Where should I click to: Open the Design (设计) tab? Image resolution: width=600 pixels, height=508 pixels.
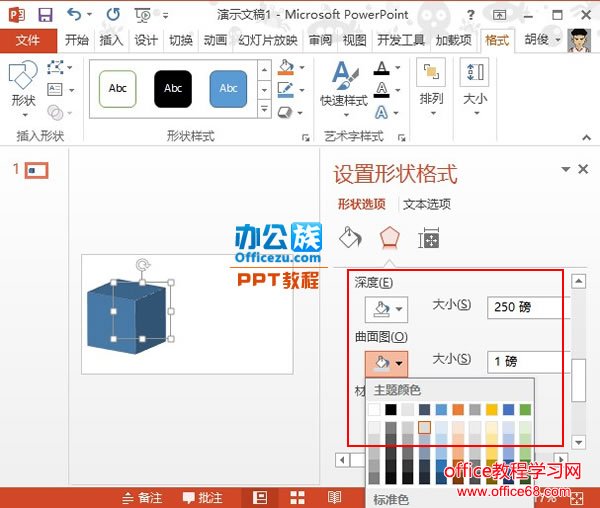pyautogui.click(x=146, y=40)
